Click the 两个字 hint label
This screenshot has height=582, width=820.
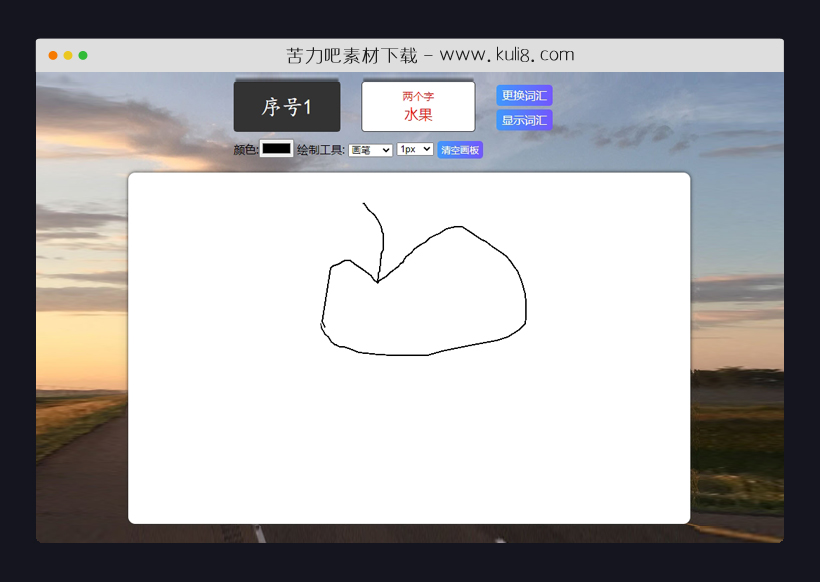click(x=417, y=95)
